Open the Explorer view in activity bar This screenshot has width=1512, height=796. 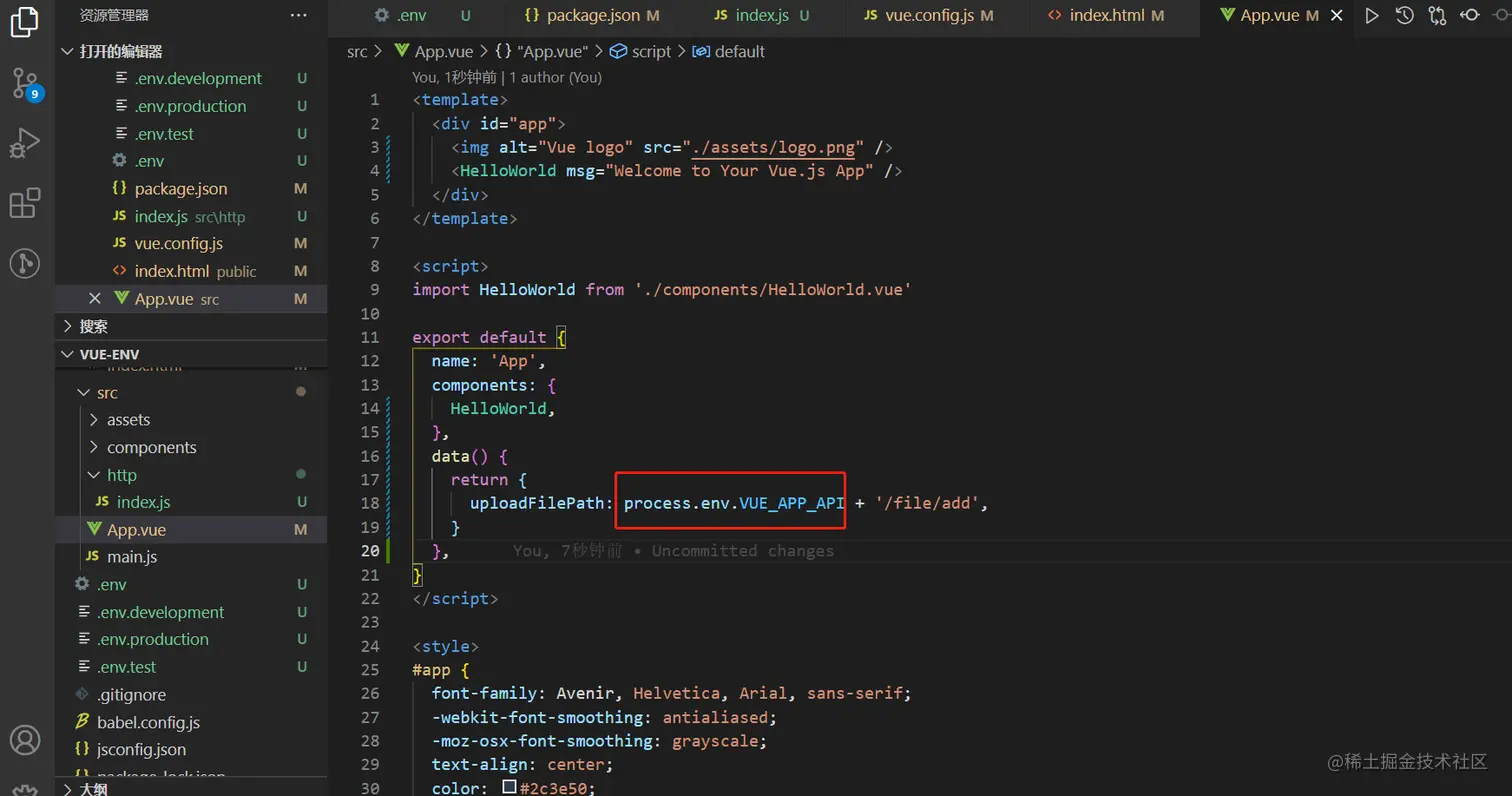pos(24,21)
